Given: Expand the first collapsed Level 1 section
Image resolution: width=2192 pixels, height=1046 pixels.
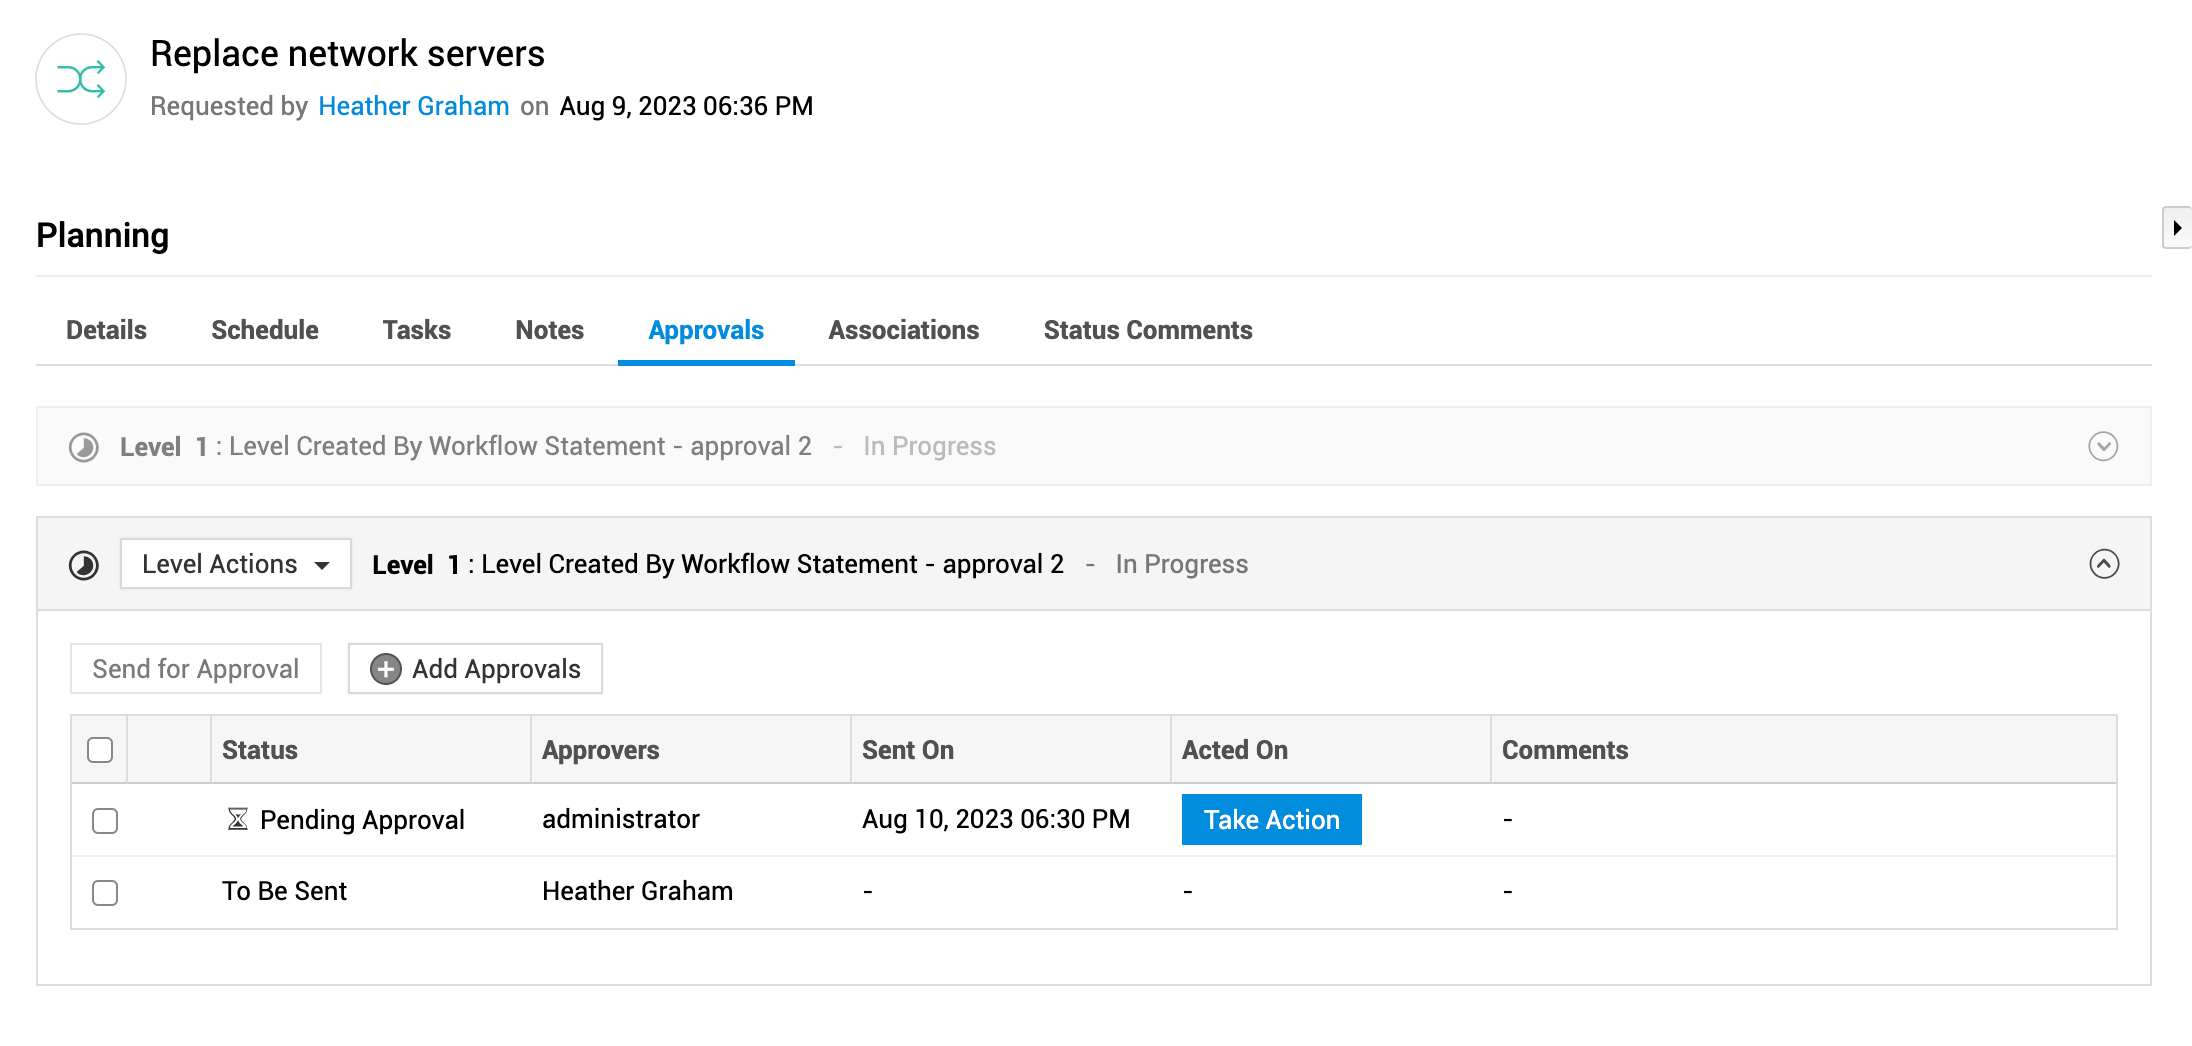Looking at the screenshot, I should tap(2103, 446).
